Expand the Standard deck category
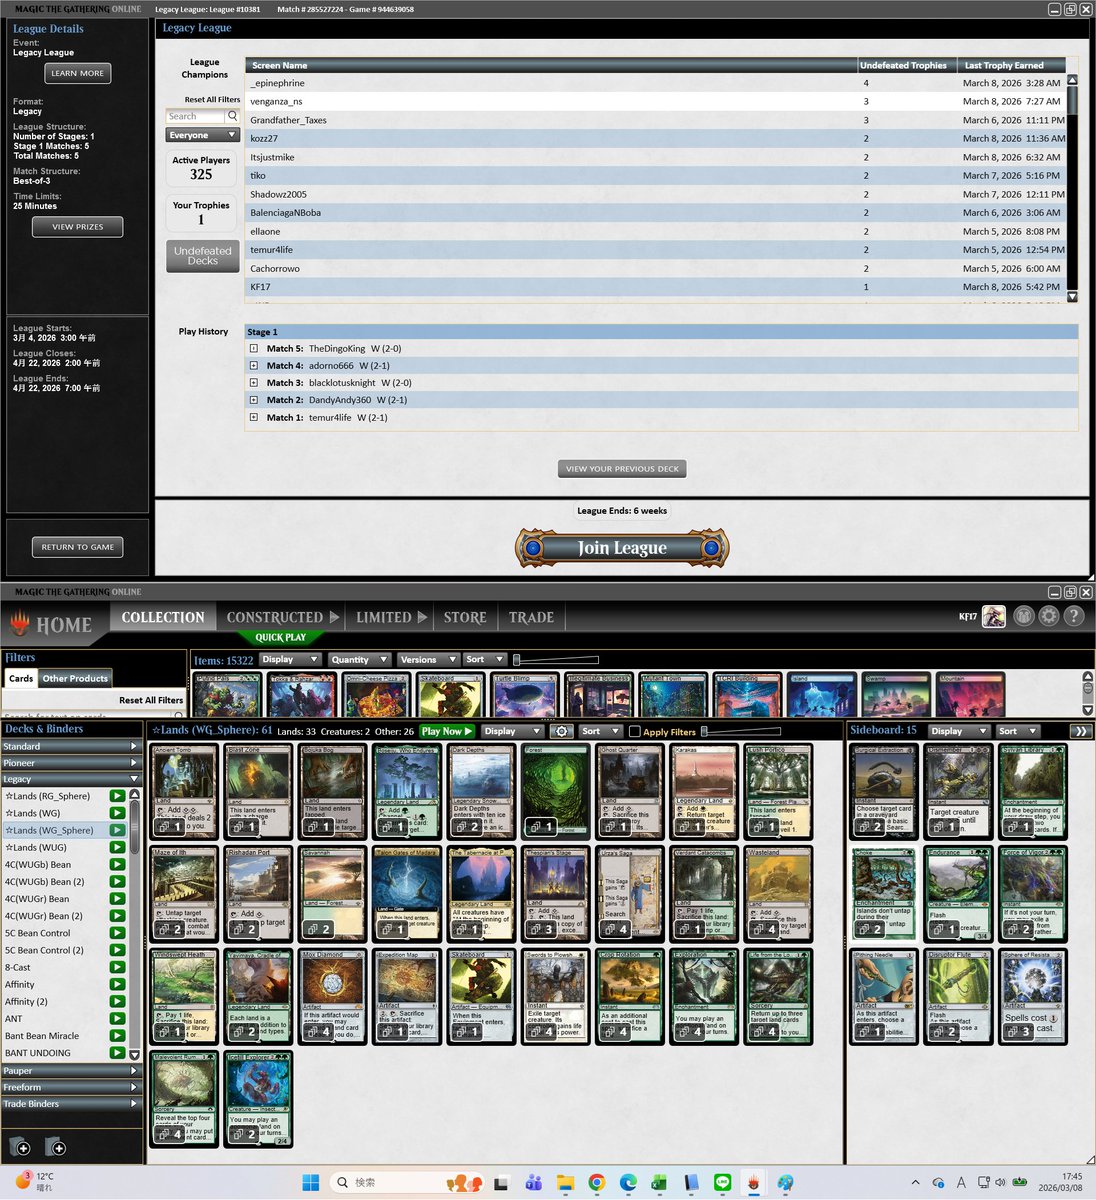 coord(70,746)
